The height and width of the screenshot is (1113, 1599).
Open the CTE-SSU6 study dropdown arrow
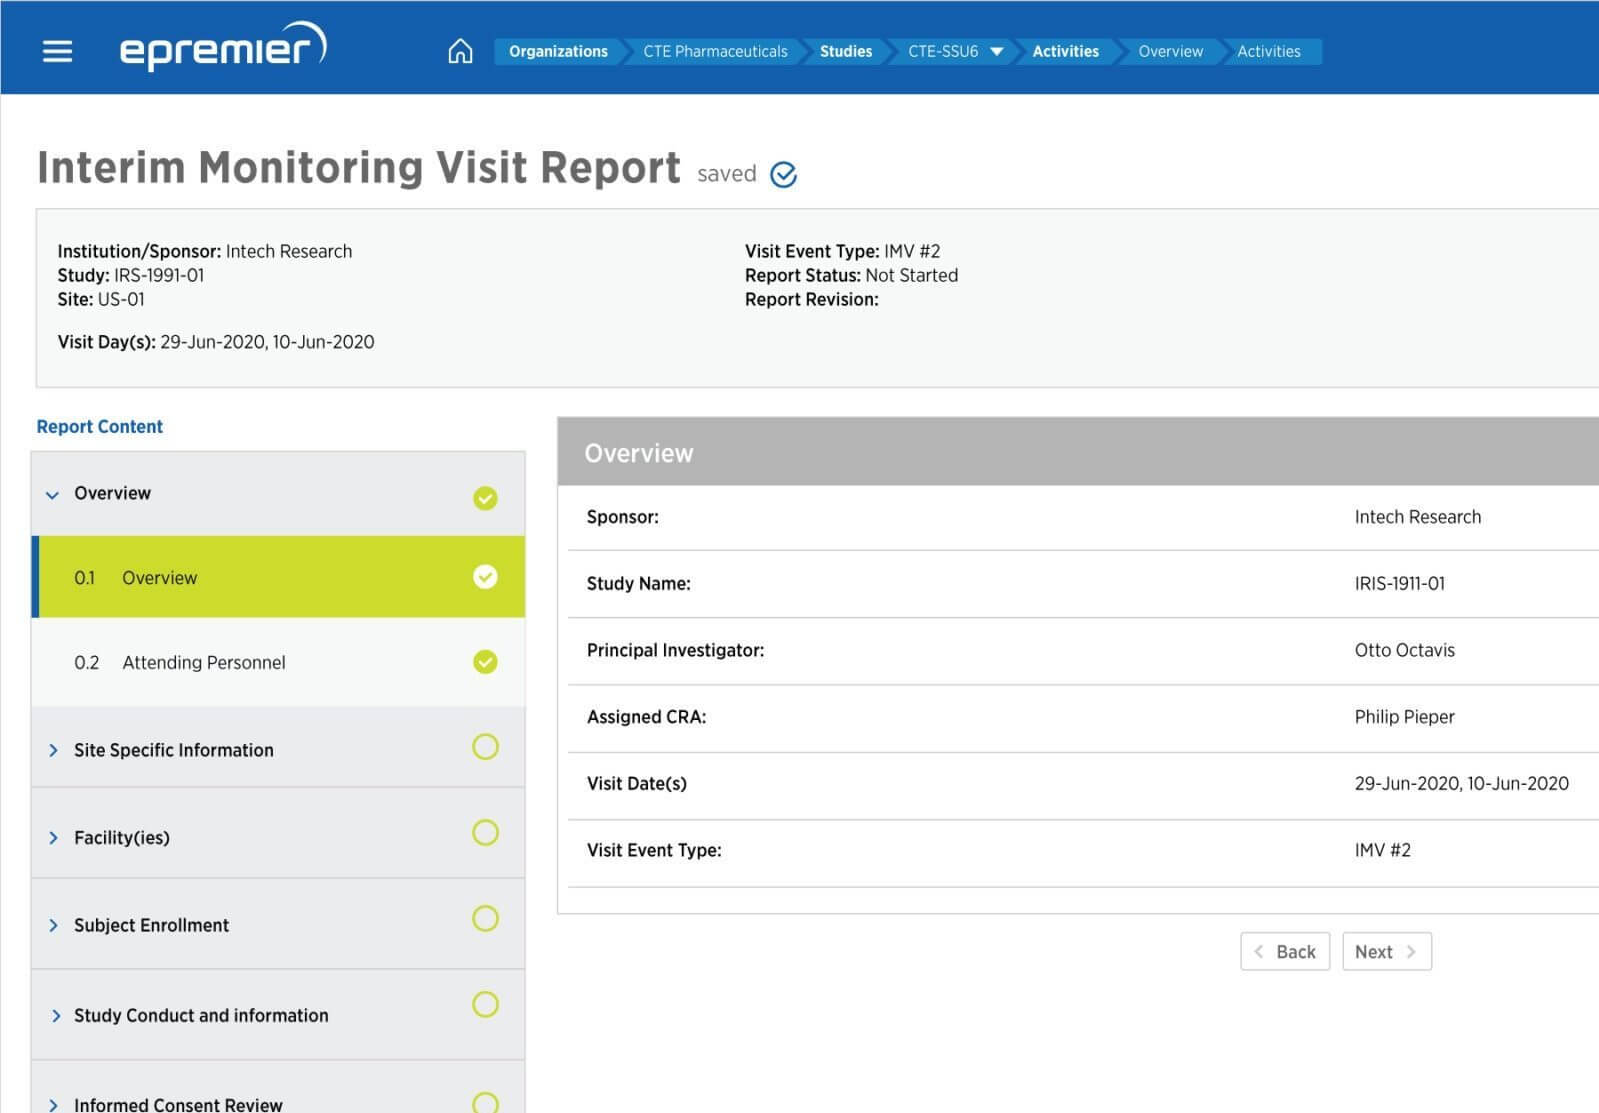tap(997, 52)
